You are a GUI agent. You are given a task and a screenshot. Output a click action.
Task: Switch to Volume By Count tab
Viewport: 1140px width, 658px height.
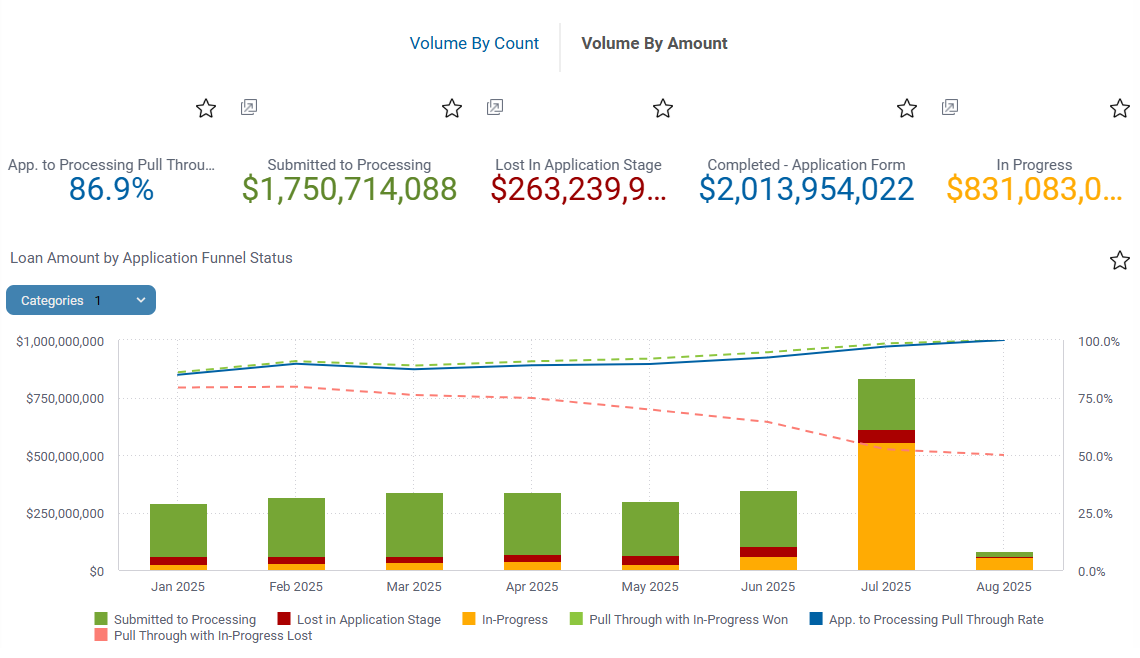[x=474, y=44]
